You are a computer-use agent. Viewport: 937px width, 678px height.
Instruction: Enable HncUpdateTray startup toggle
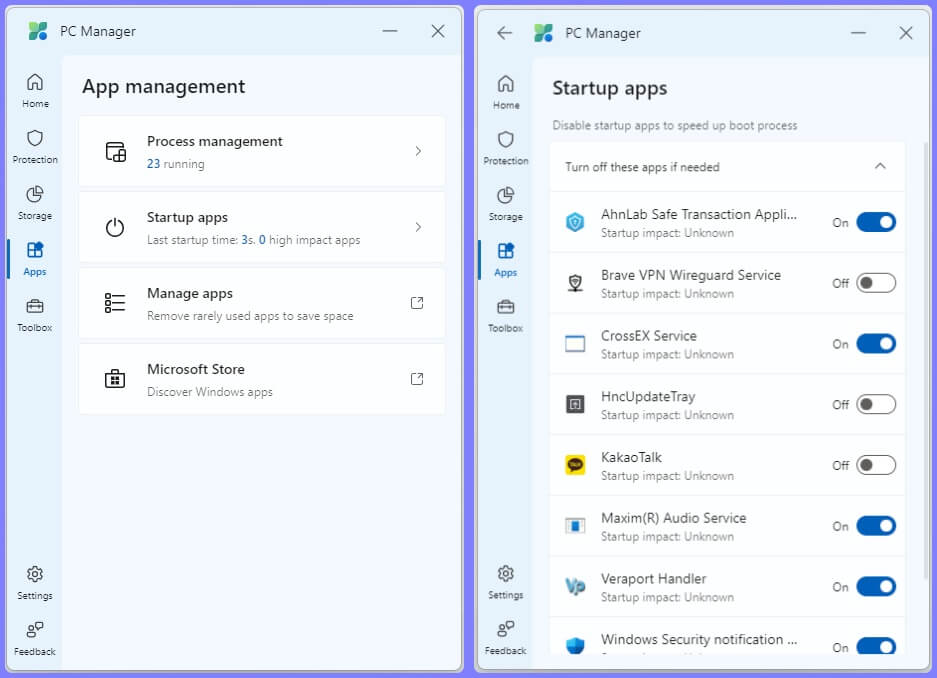876,404
